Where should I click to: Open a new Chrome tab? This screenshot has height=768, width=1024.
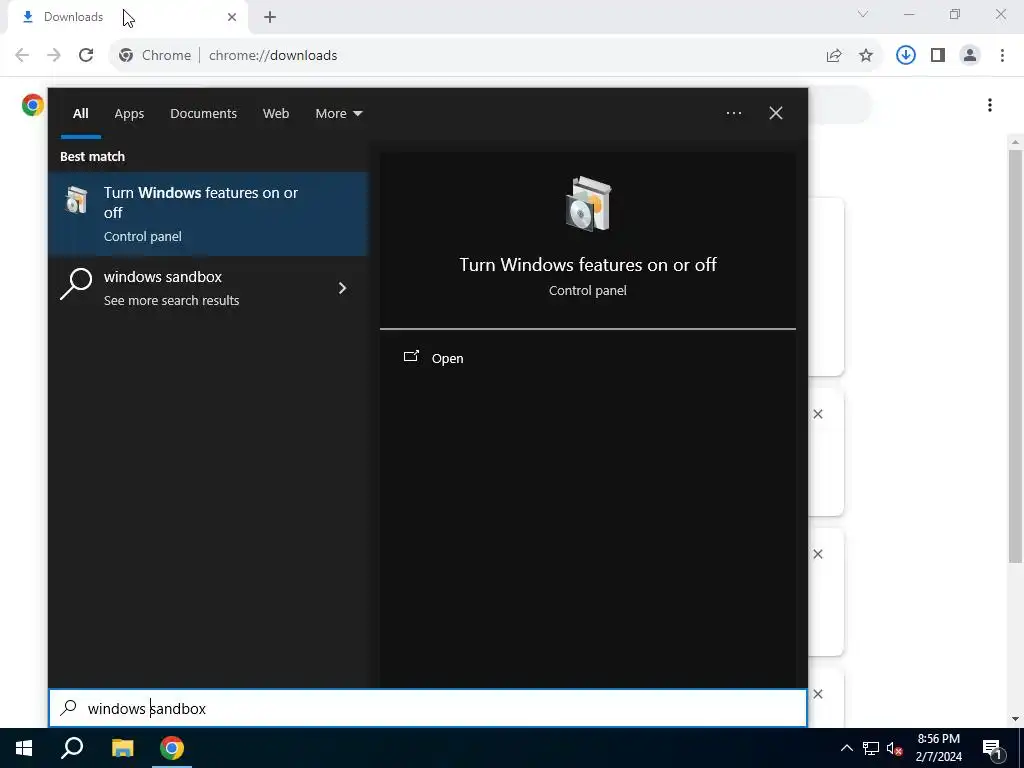(x=270, y=17)
